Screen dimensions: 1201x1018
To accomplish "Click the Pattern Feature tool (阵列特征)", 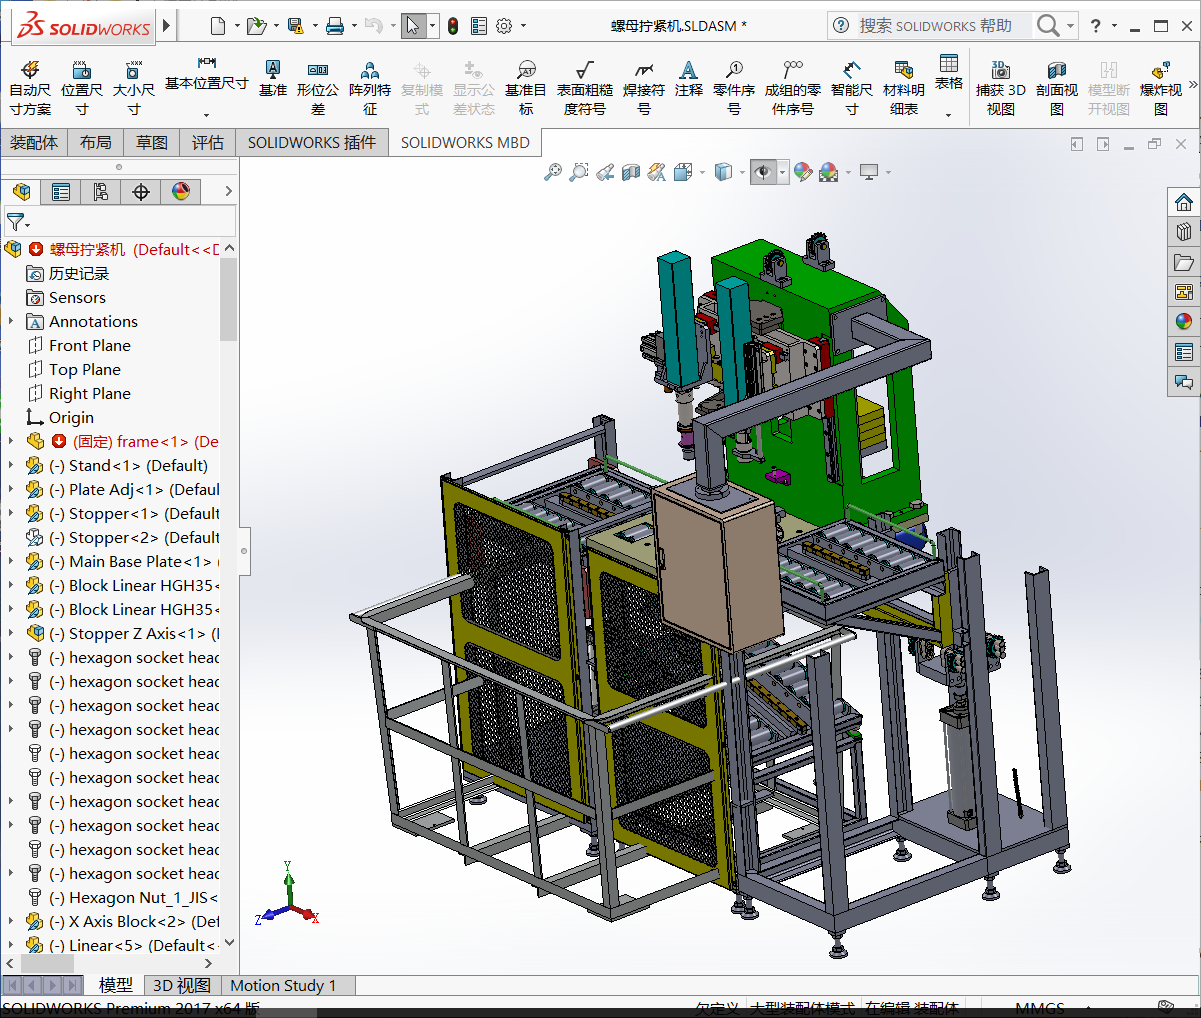I will pos(370,88).
